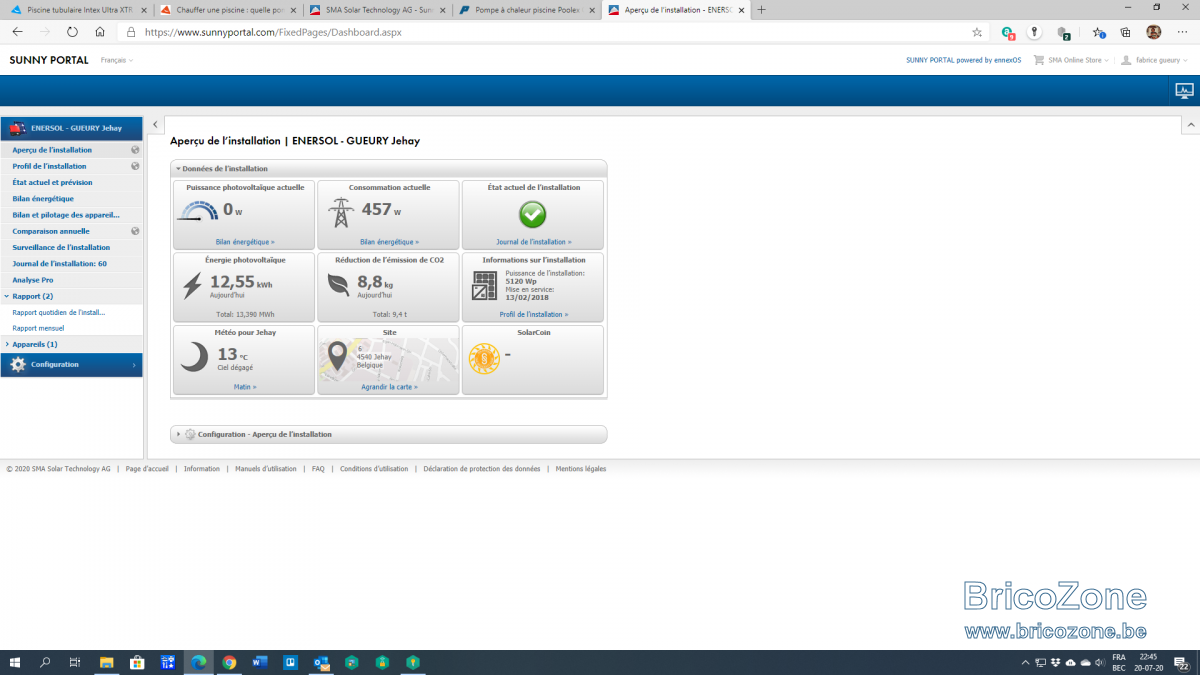Click the globe icon beside Aperçu de l'installation
1200x675 pixels.
135,150
